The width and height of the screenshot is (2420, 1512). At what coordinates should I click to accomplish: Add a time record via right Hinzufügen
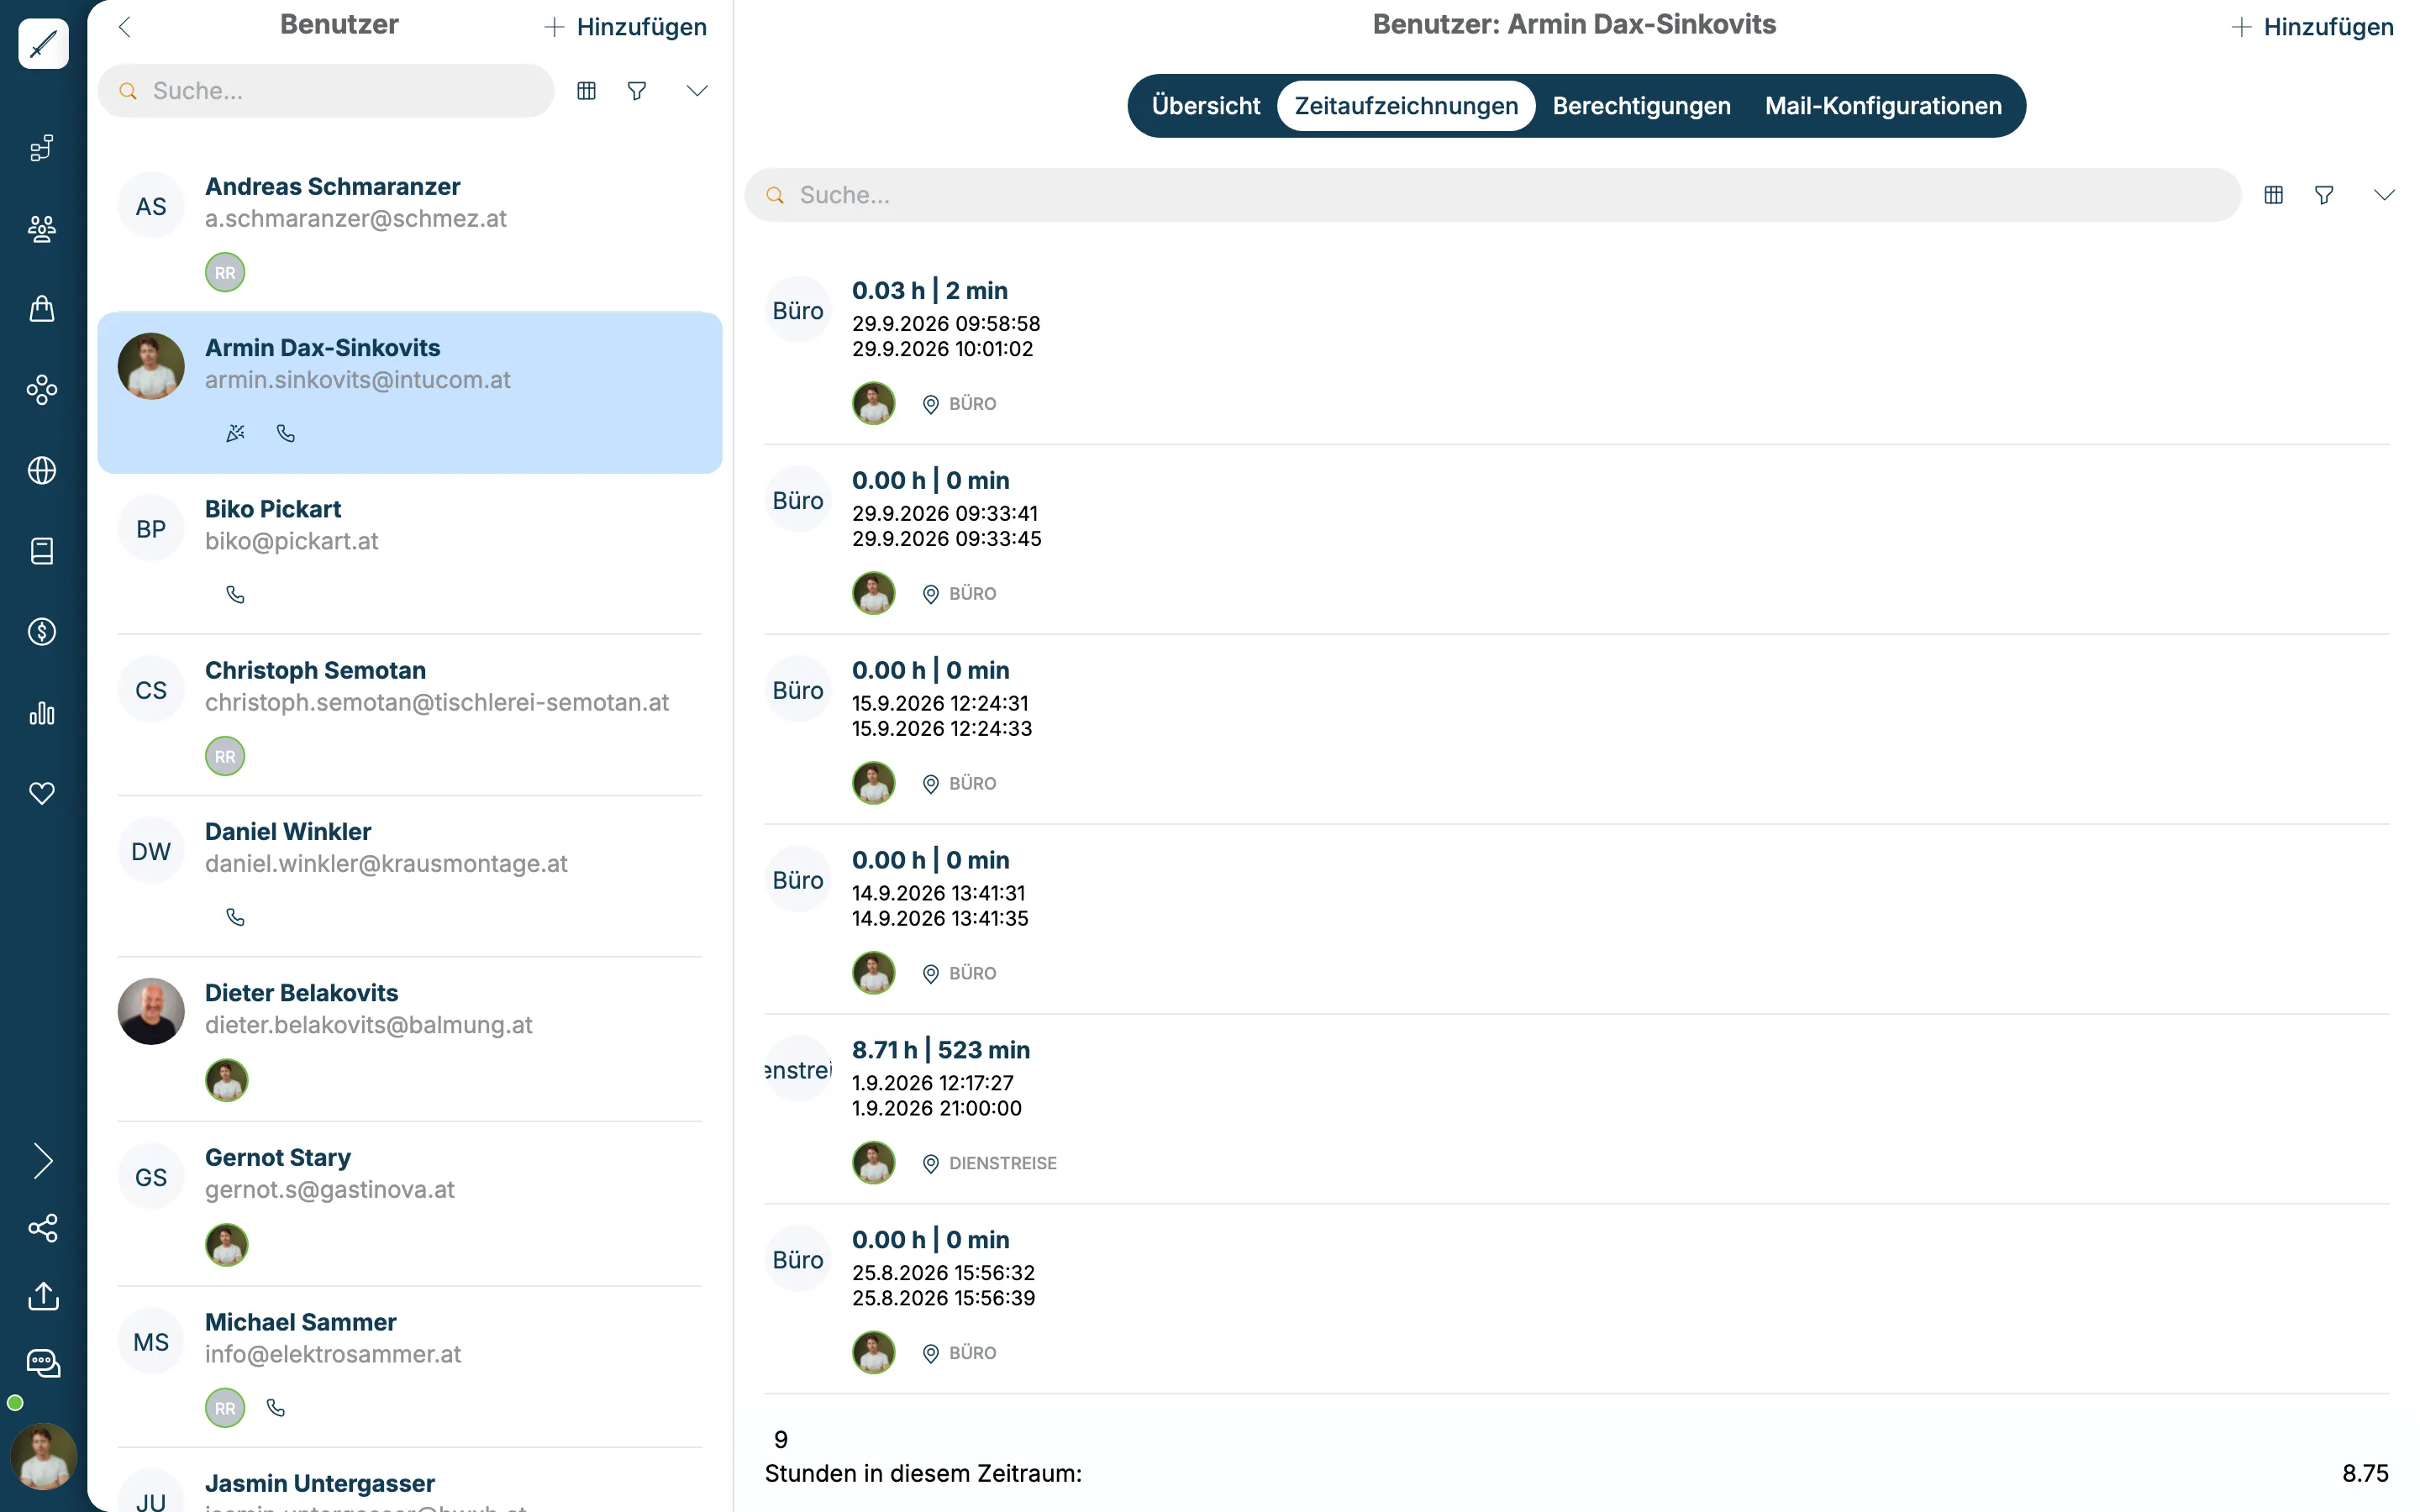[2312, 27]
